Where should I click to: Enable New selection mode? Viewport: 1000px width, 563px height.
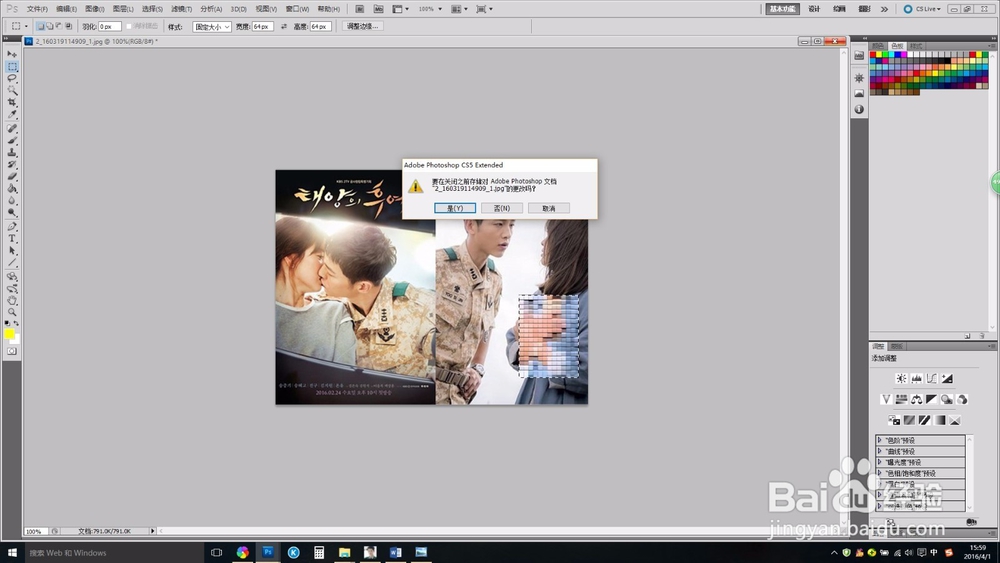40,26
